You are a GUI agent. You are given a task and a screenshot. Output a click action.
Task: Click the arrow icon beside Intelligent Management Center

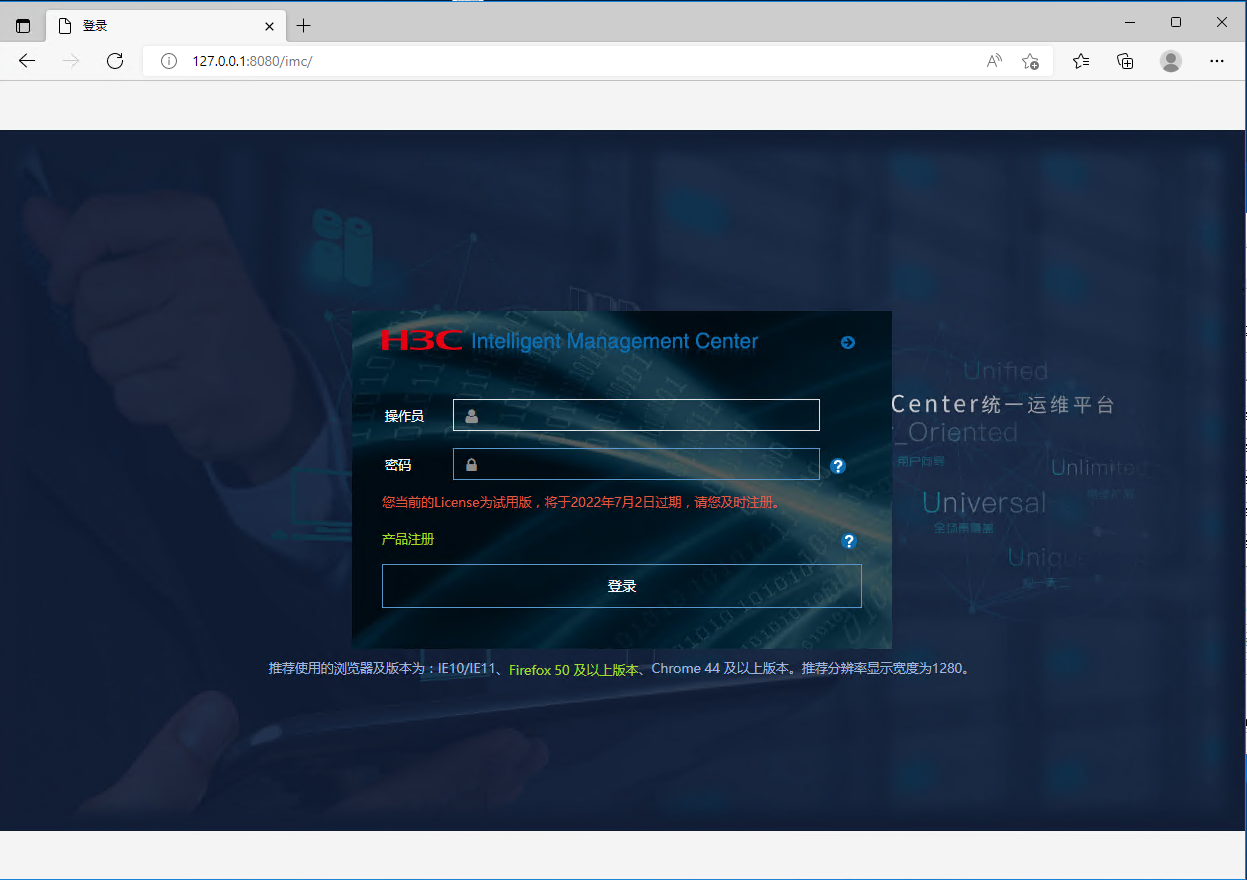848,343
